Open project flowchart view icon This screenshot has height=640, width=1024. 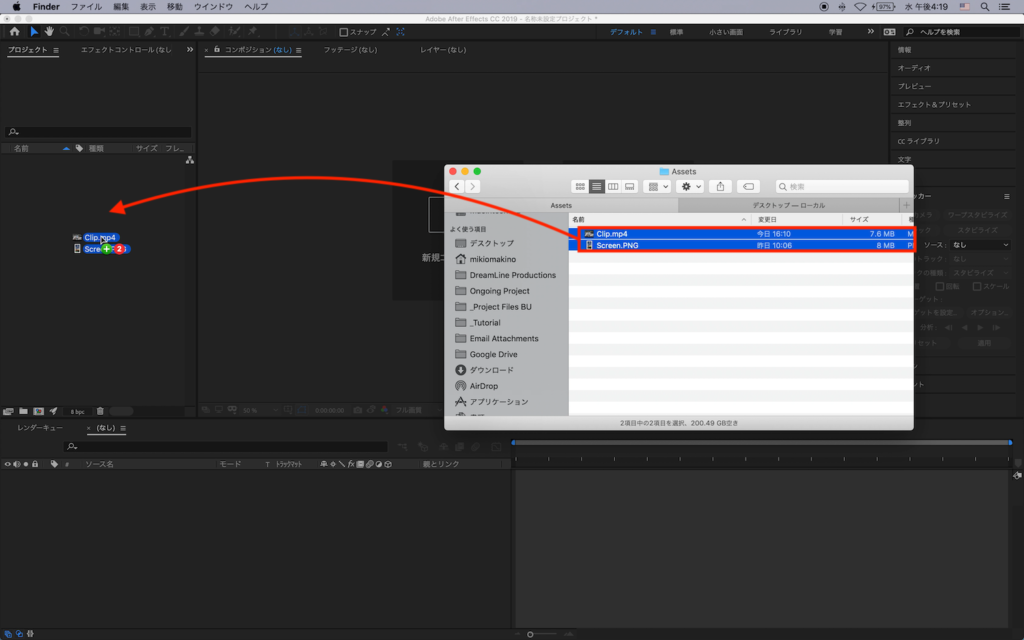[x=189, y=160]
